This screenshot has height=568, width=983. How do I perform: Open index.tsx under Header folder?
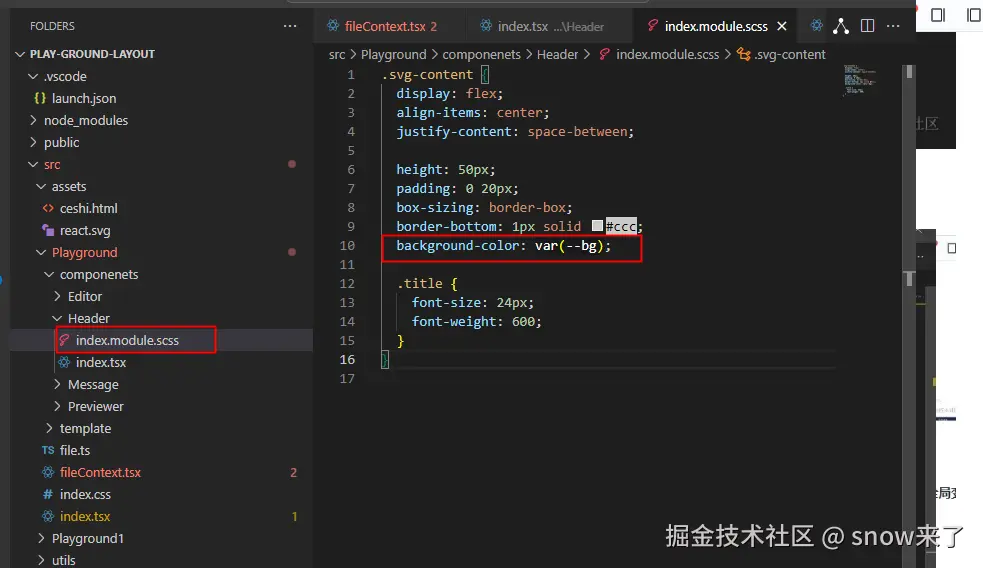tap(100, 362)
